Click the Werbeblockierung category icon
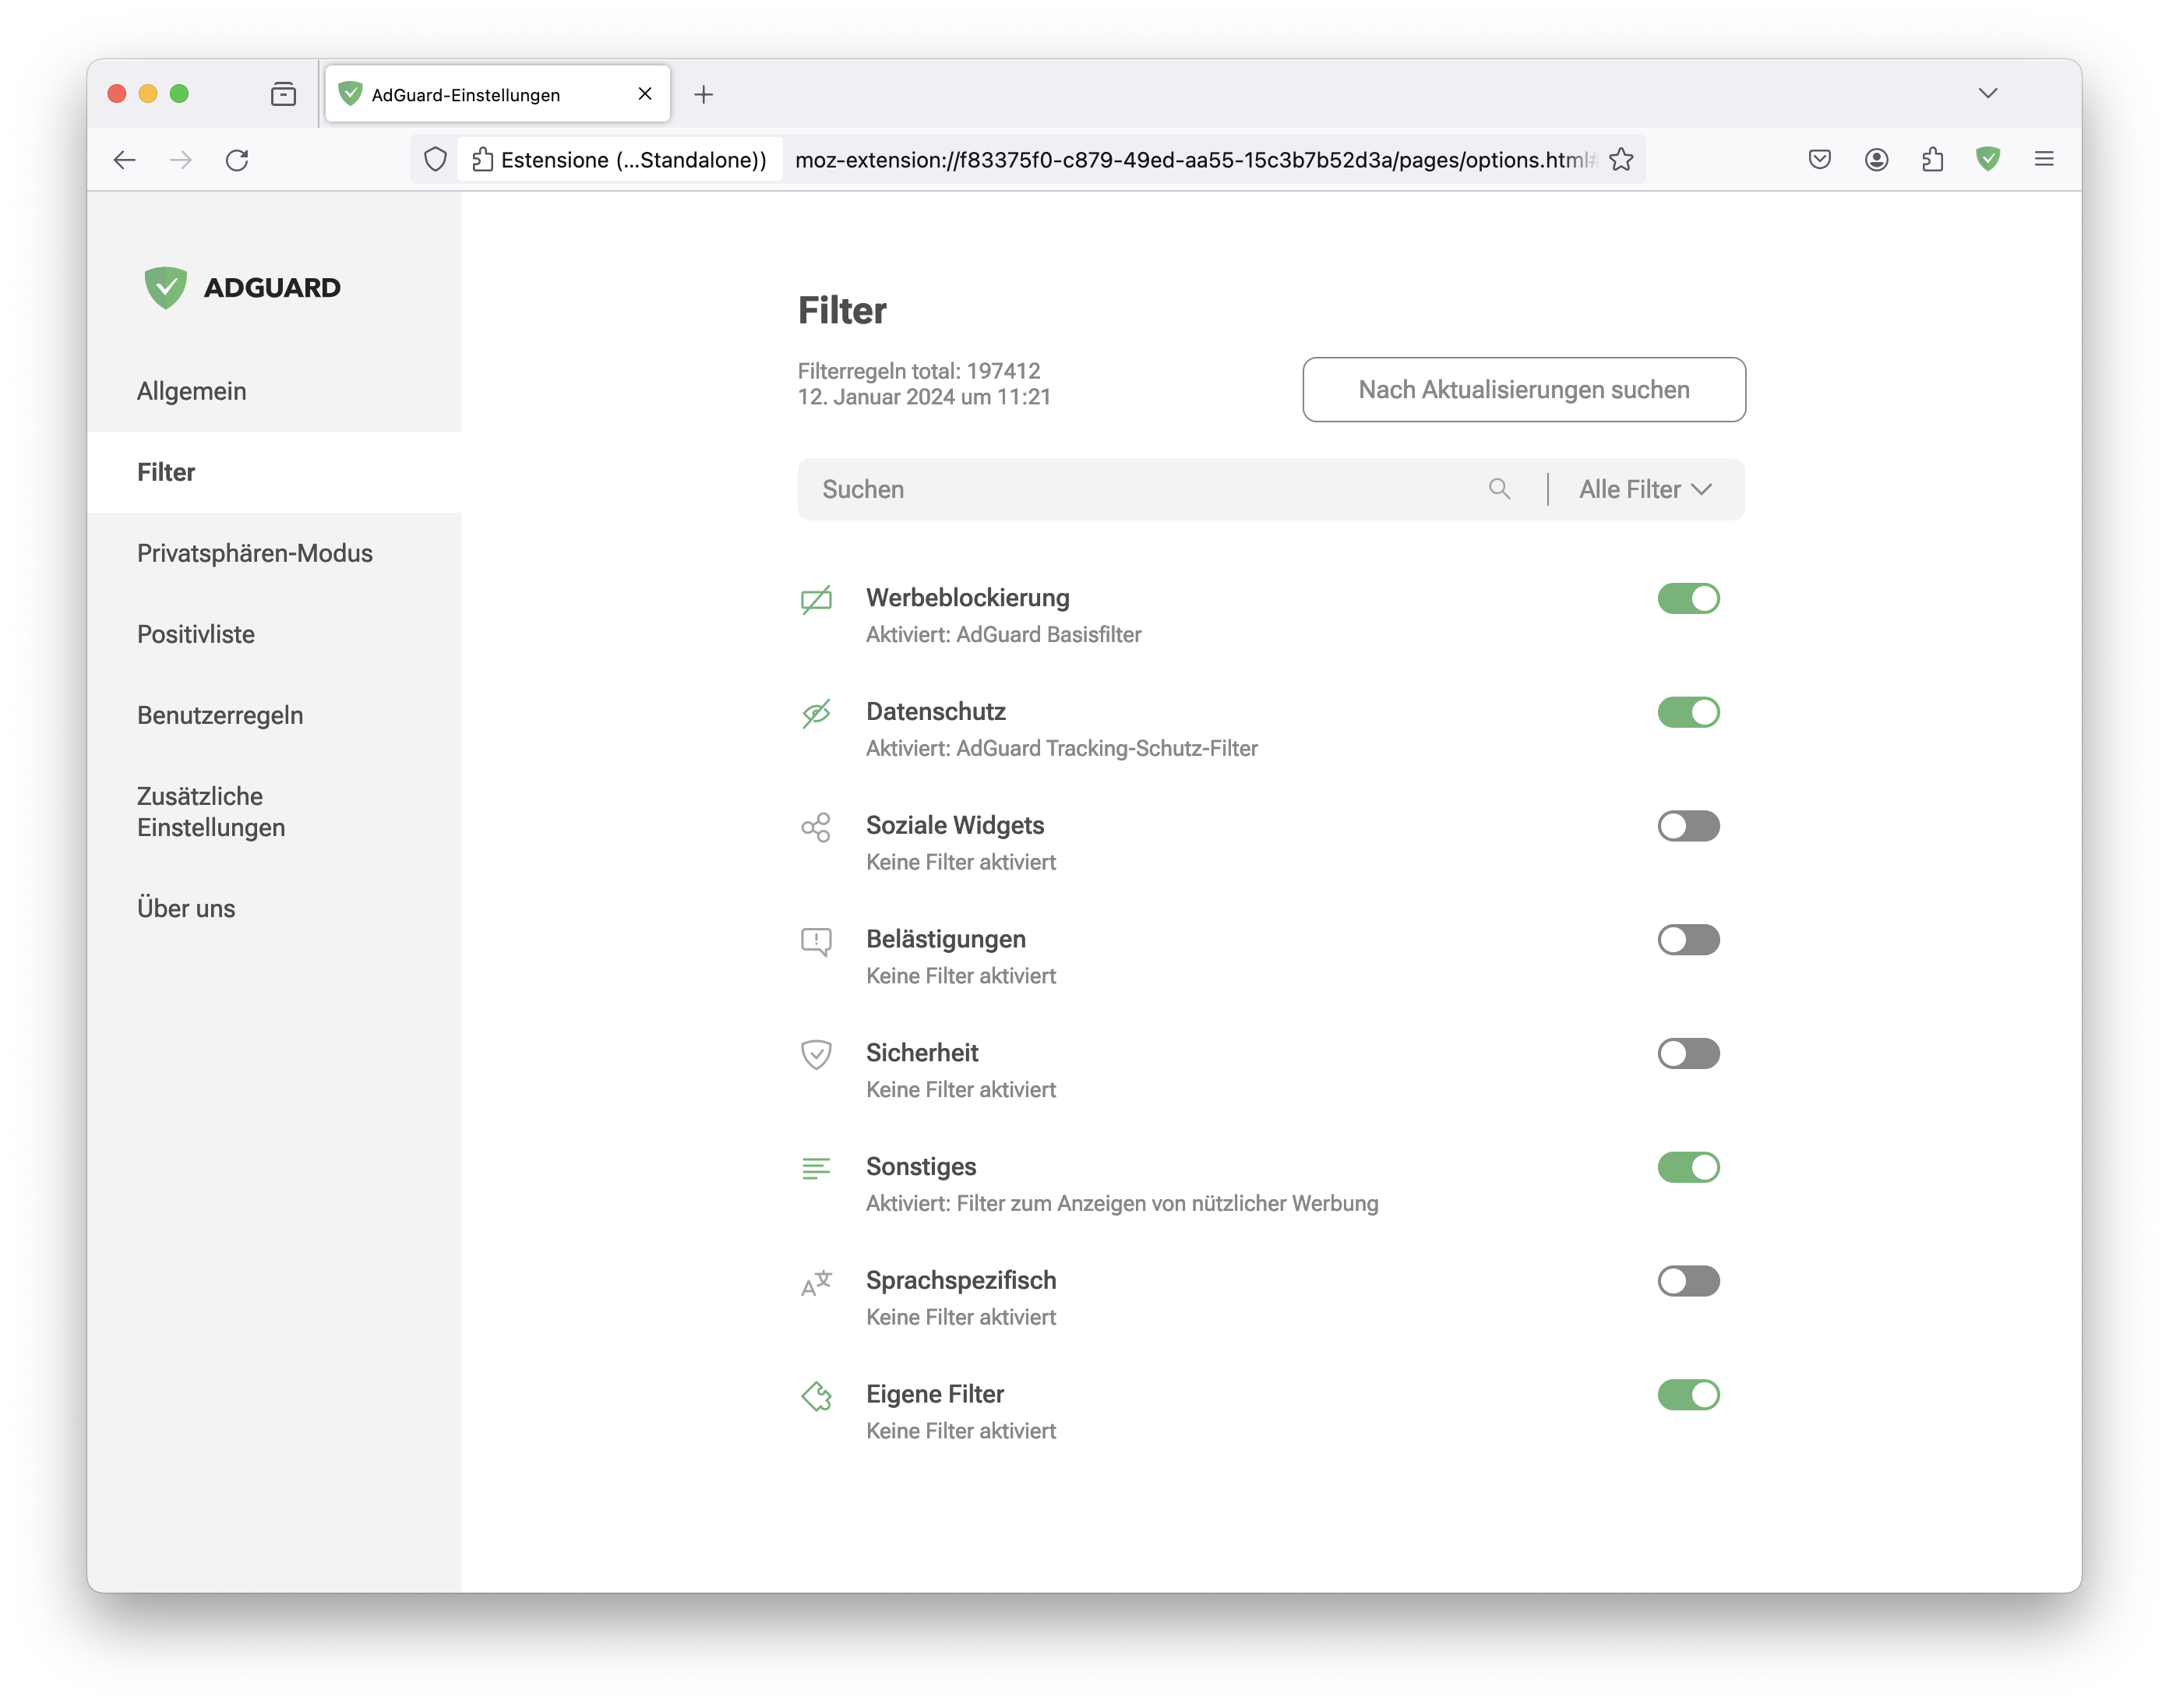Image resolution: width=2169 pixels, height=1708 pixels. click(816, 599)
